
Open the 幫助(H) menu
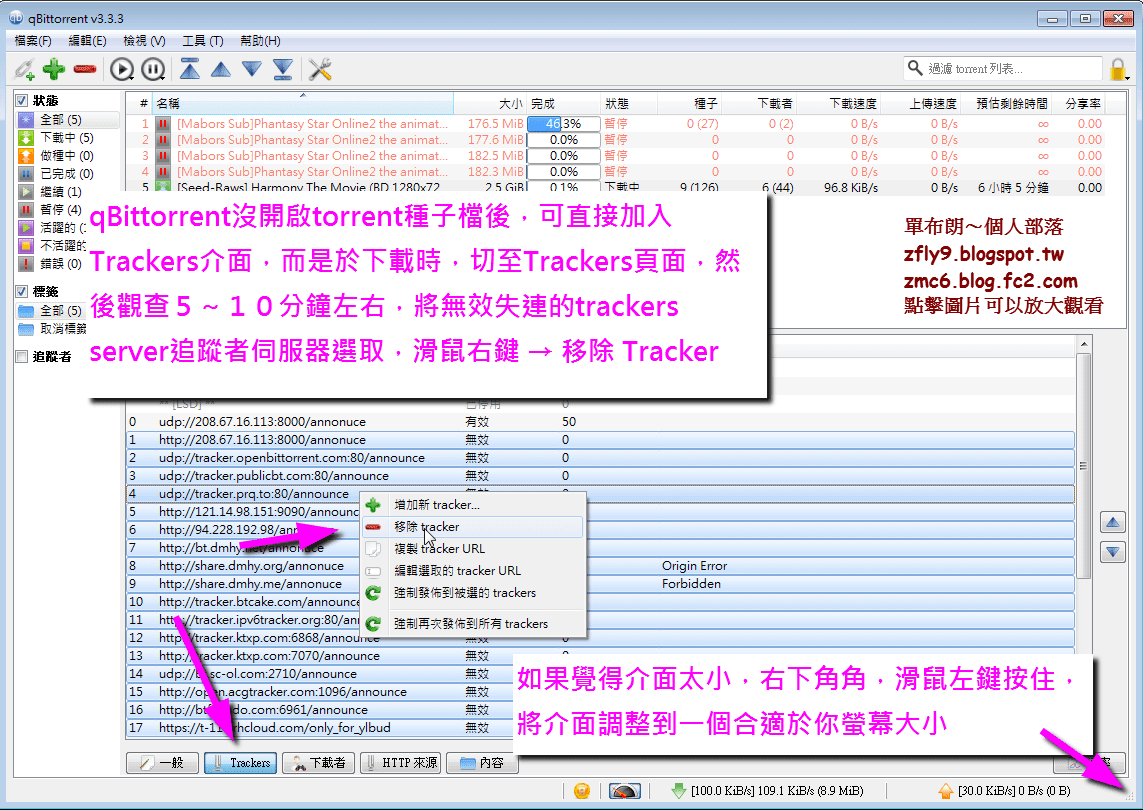260,41
